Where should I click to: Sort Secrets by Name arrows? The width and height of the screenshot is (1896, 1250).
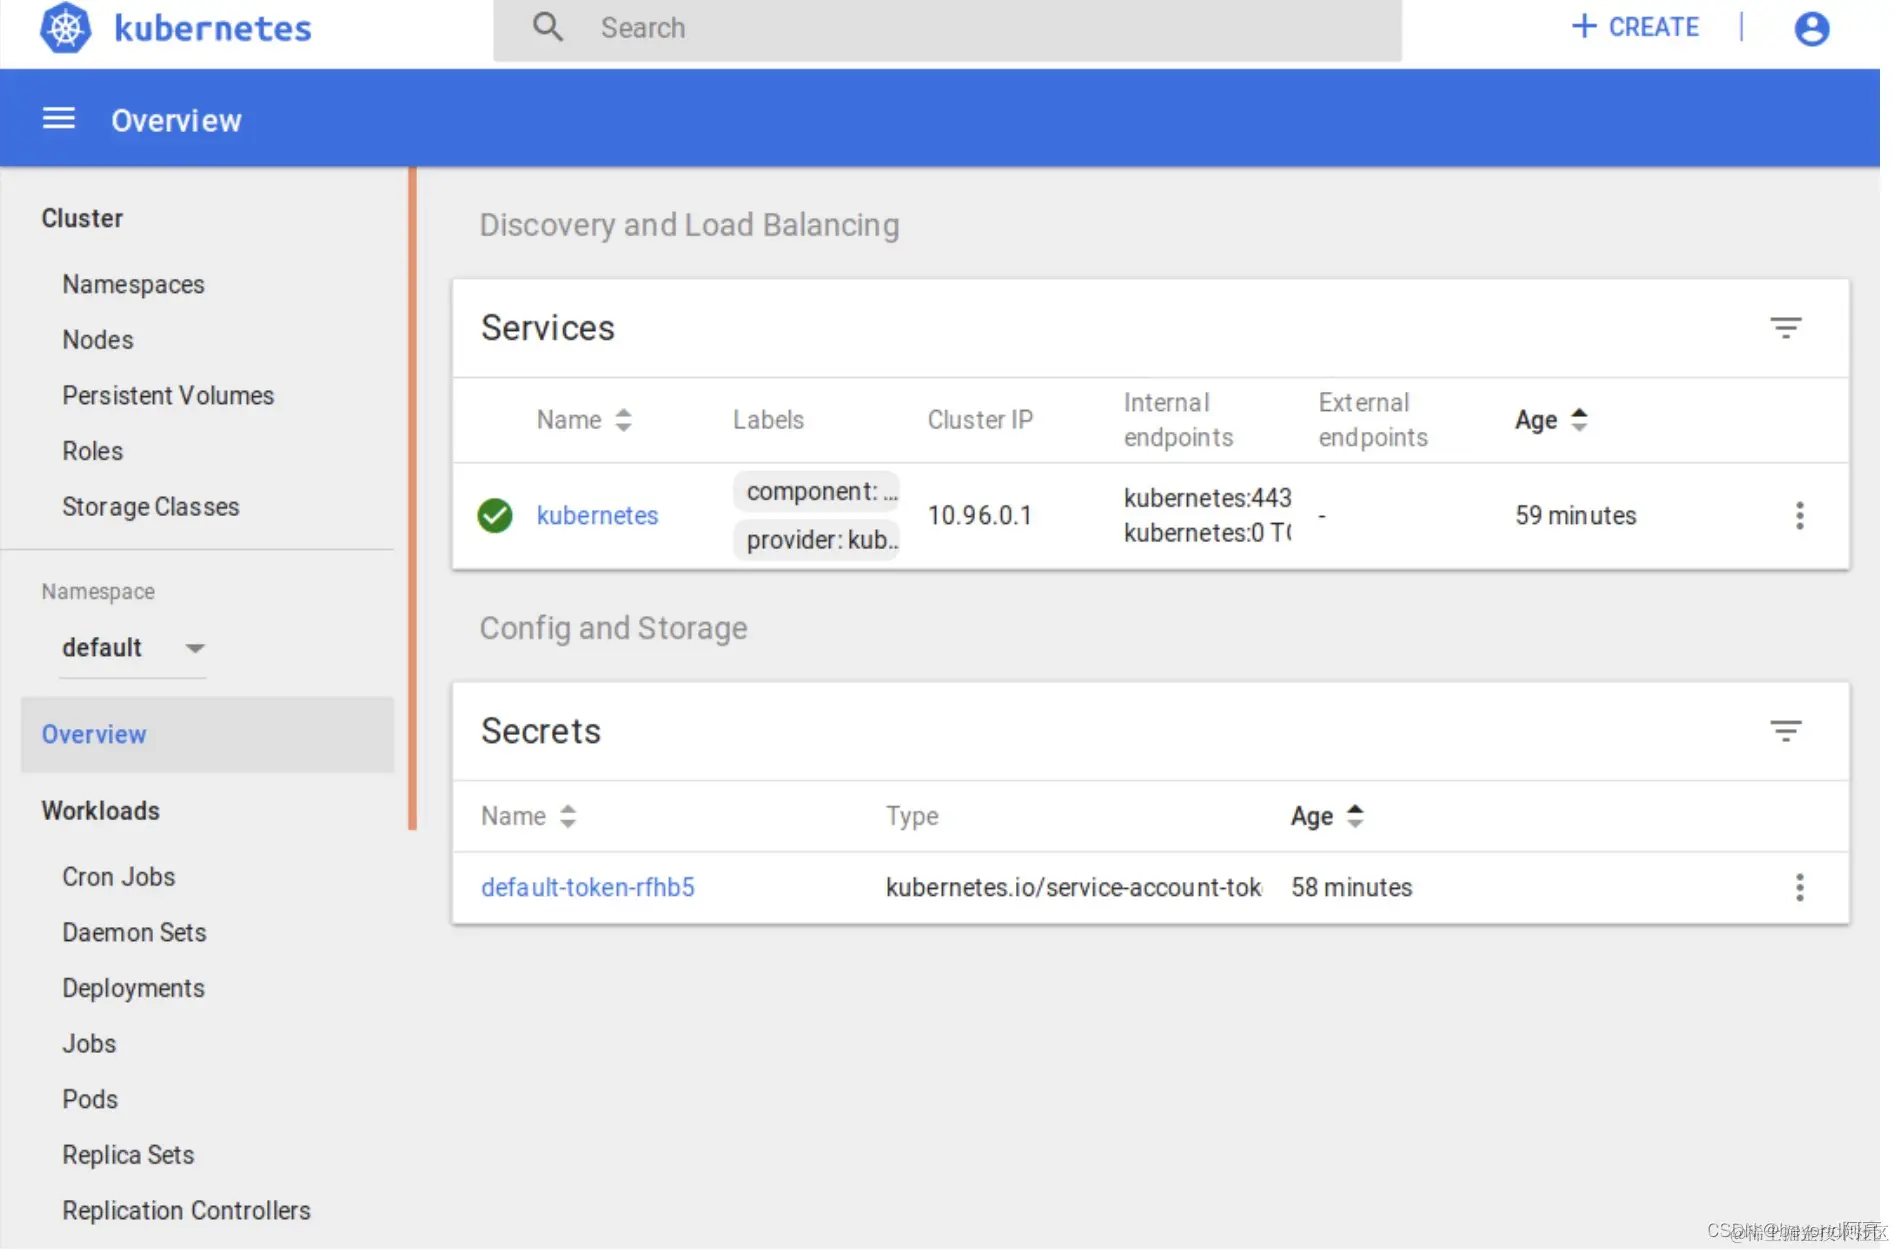(568, 817)
